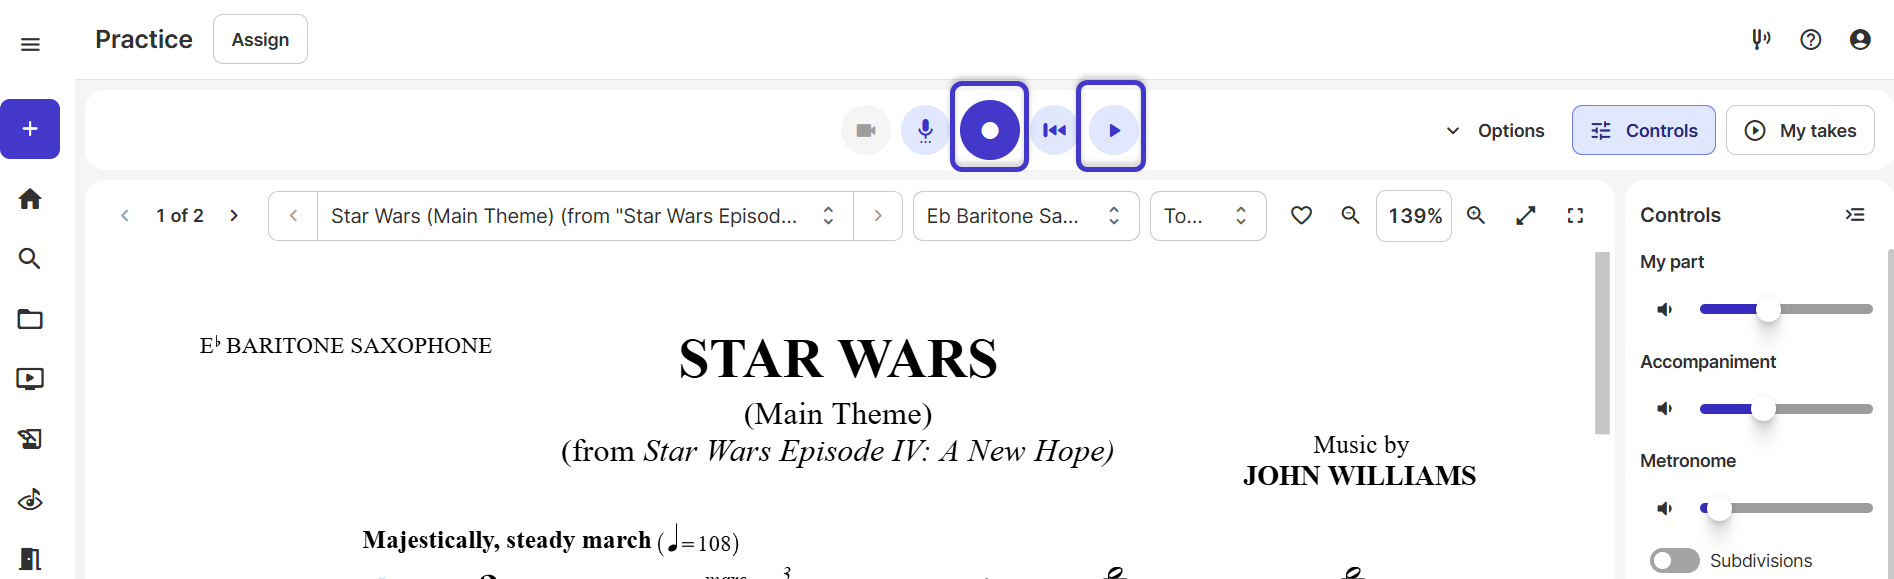This screenshot has height=579, width=1894.
Task: Click the Practice heading
Action: tap(144, 39)
